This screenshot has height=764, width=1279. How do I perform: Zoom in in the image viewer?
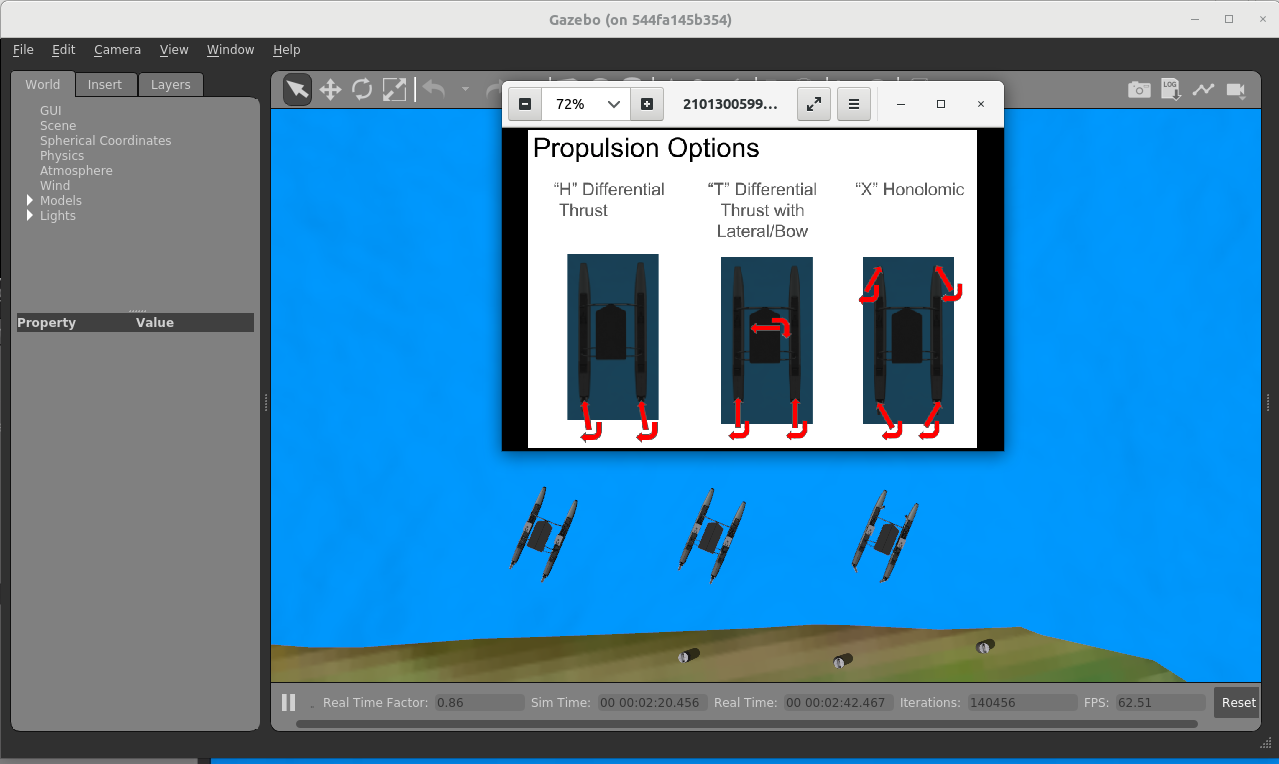(647, 104)
